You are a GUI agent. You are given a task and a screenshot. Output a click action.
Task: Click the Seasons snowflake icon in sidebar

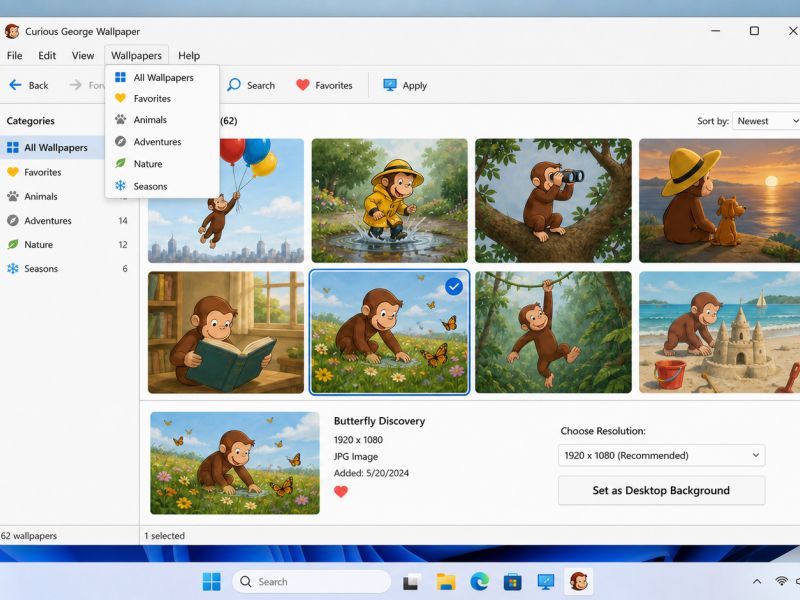click(13, 268)
